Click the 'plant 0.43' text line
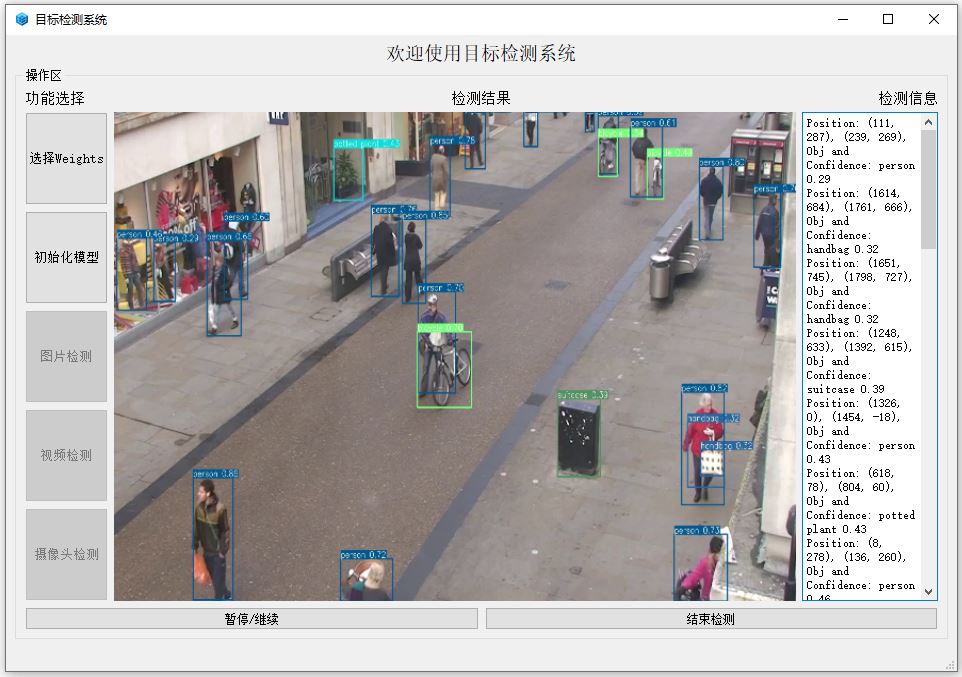The width and height of the screenshot is (962, 677). [x=836, y=529]
